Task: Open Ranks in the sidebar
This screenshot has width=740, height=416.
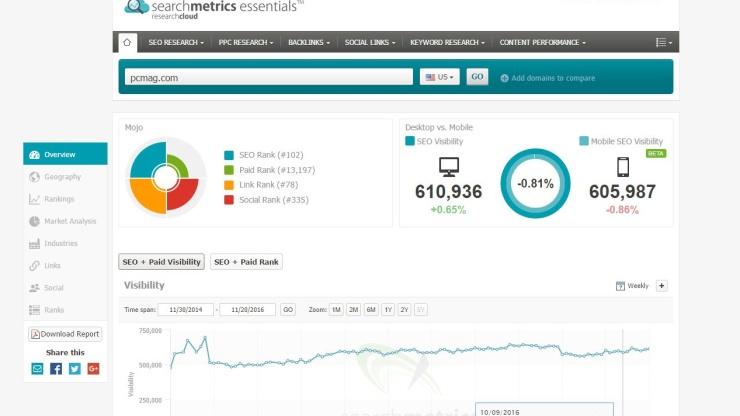Action: pyautogui.click(x=65, y=310)
